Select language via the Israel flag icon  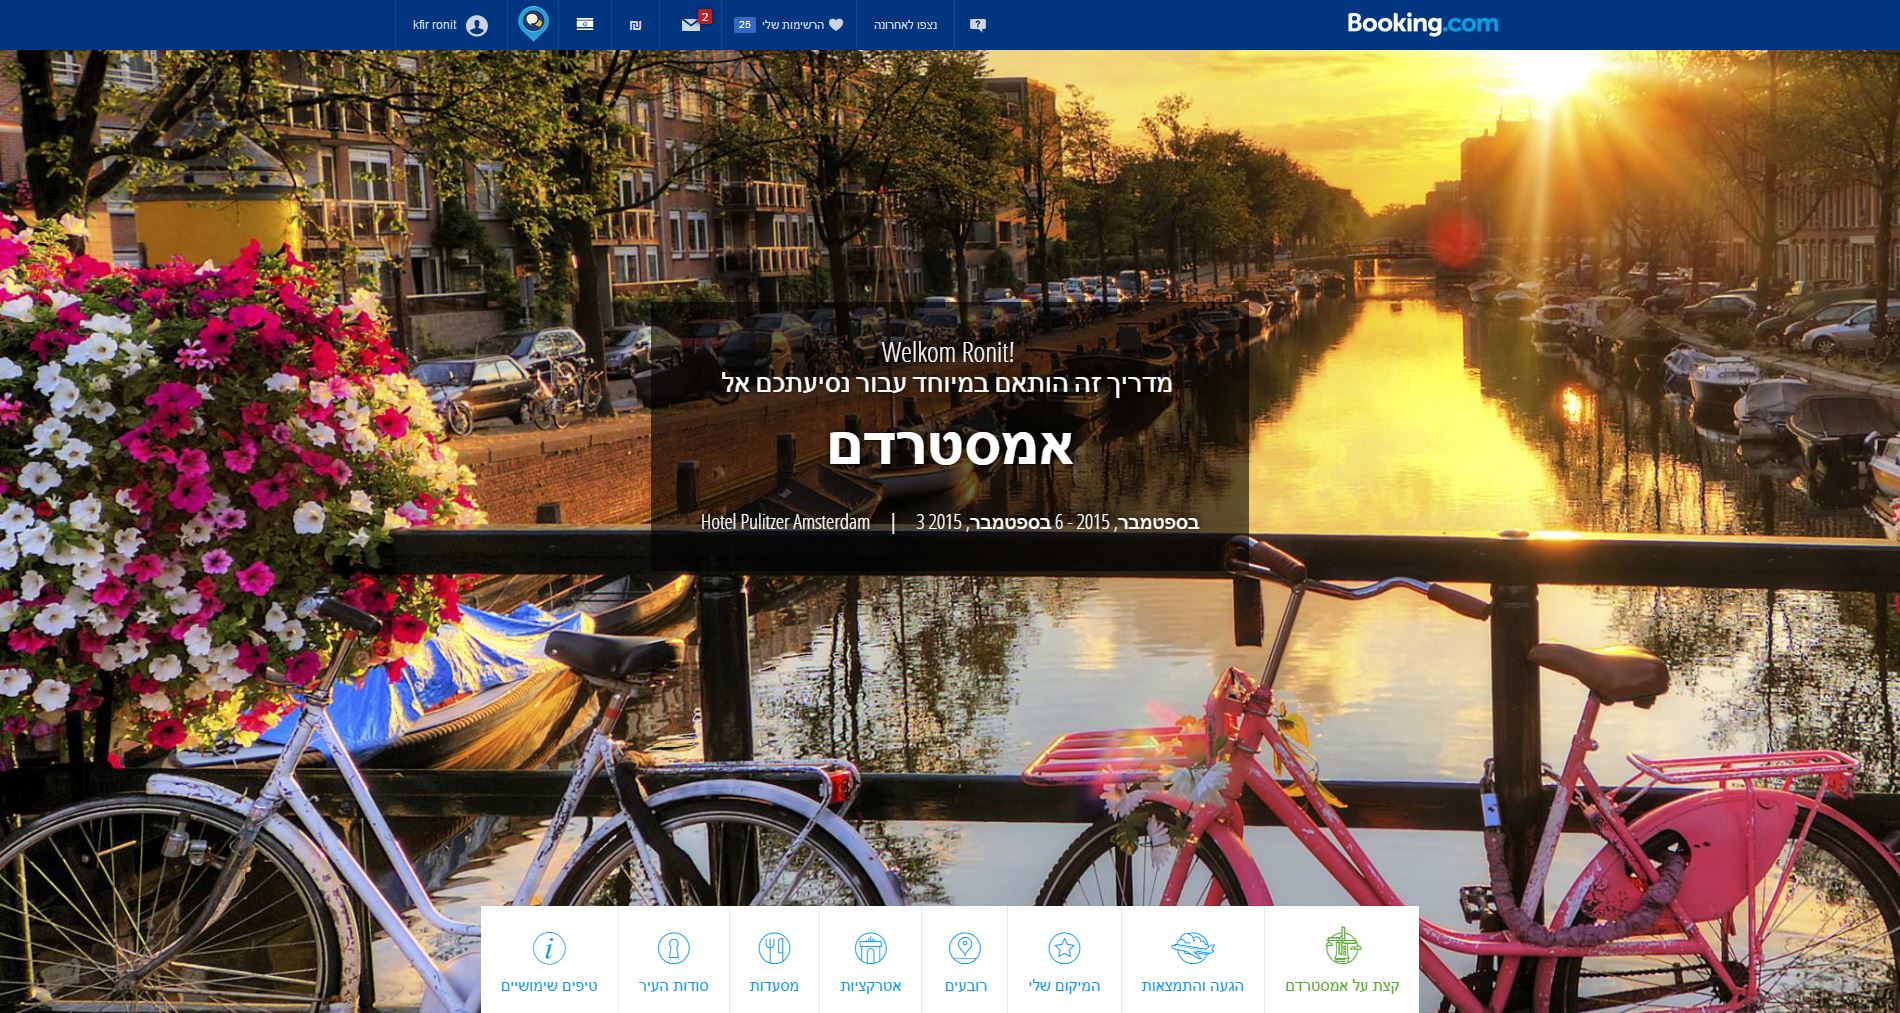585,24
